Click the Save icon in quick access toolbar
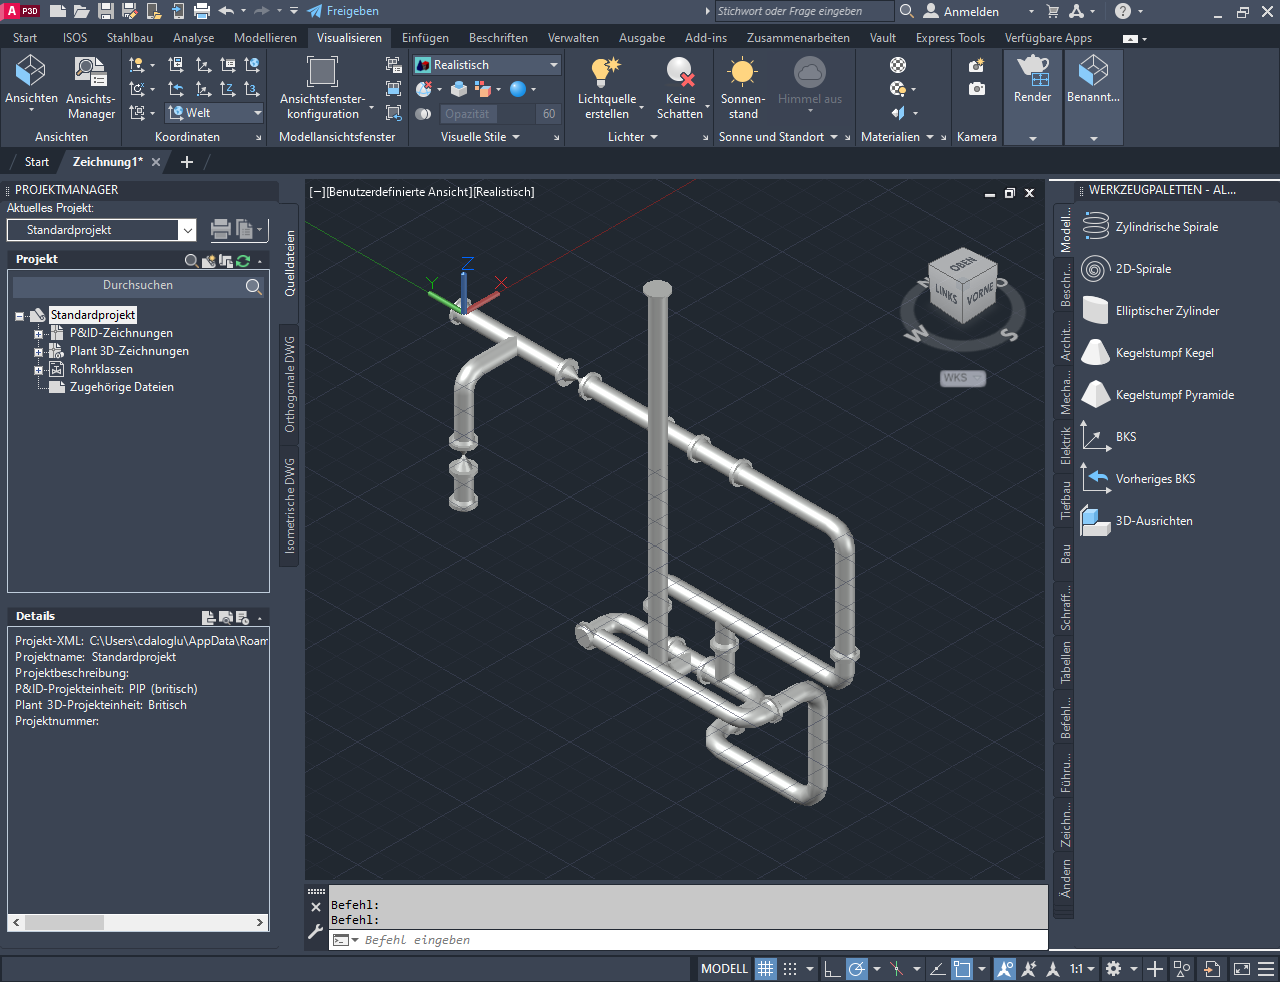Screen dimensions: 1280x982 tap(105, 11)
